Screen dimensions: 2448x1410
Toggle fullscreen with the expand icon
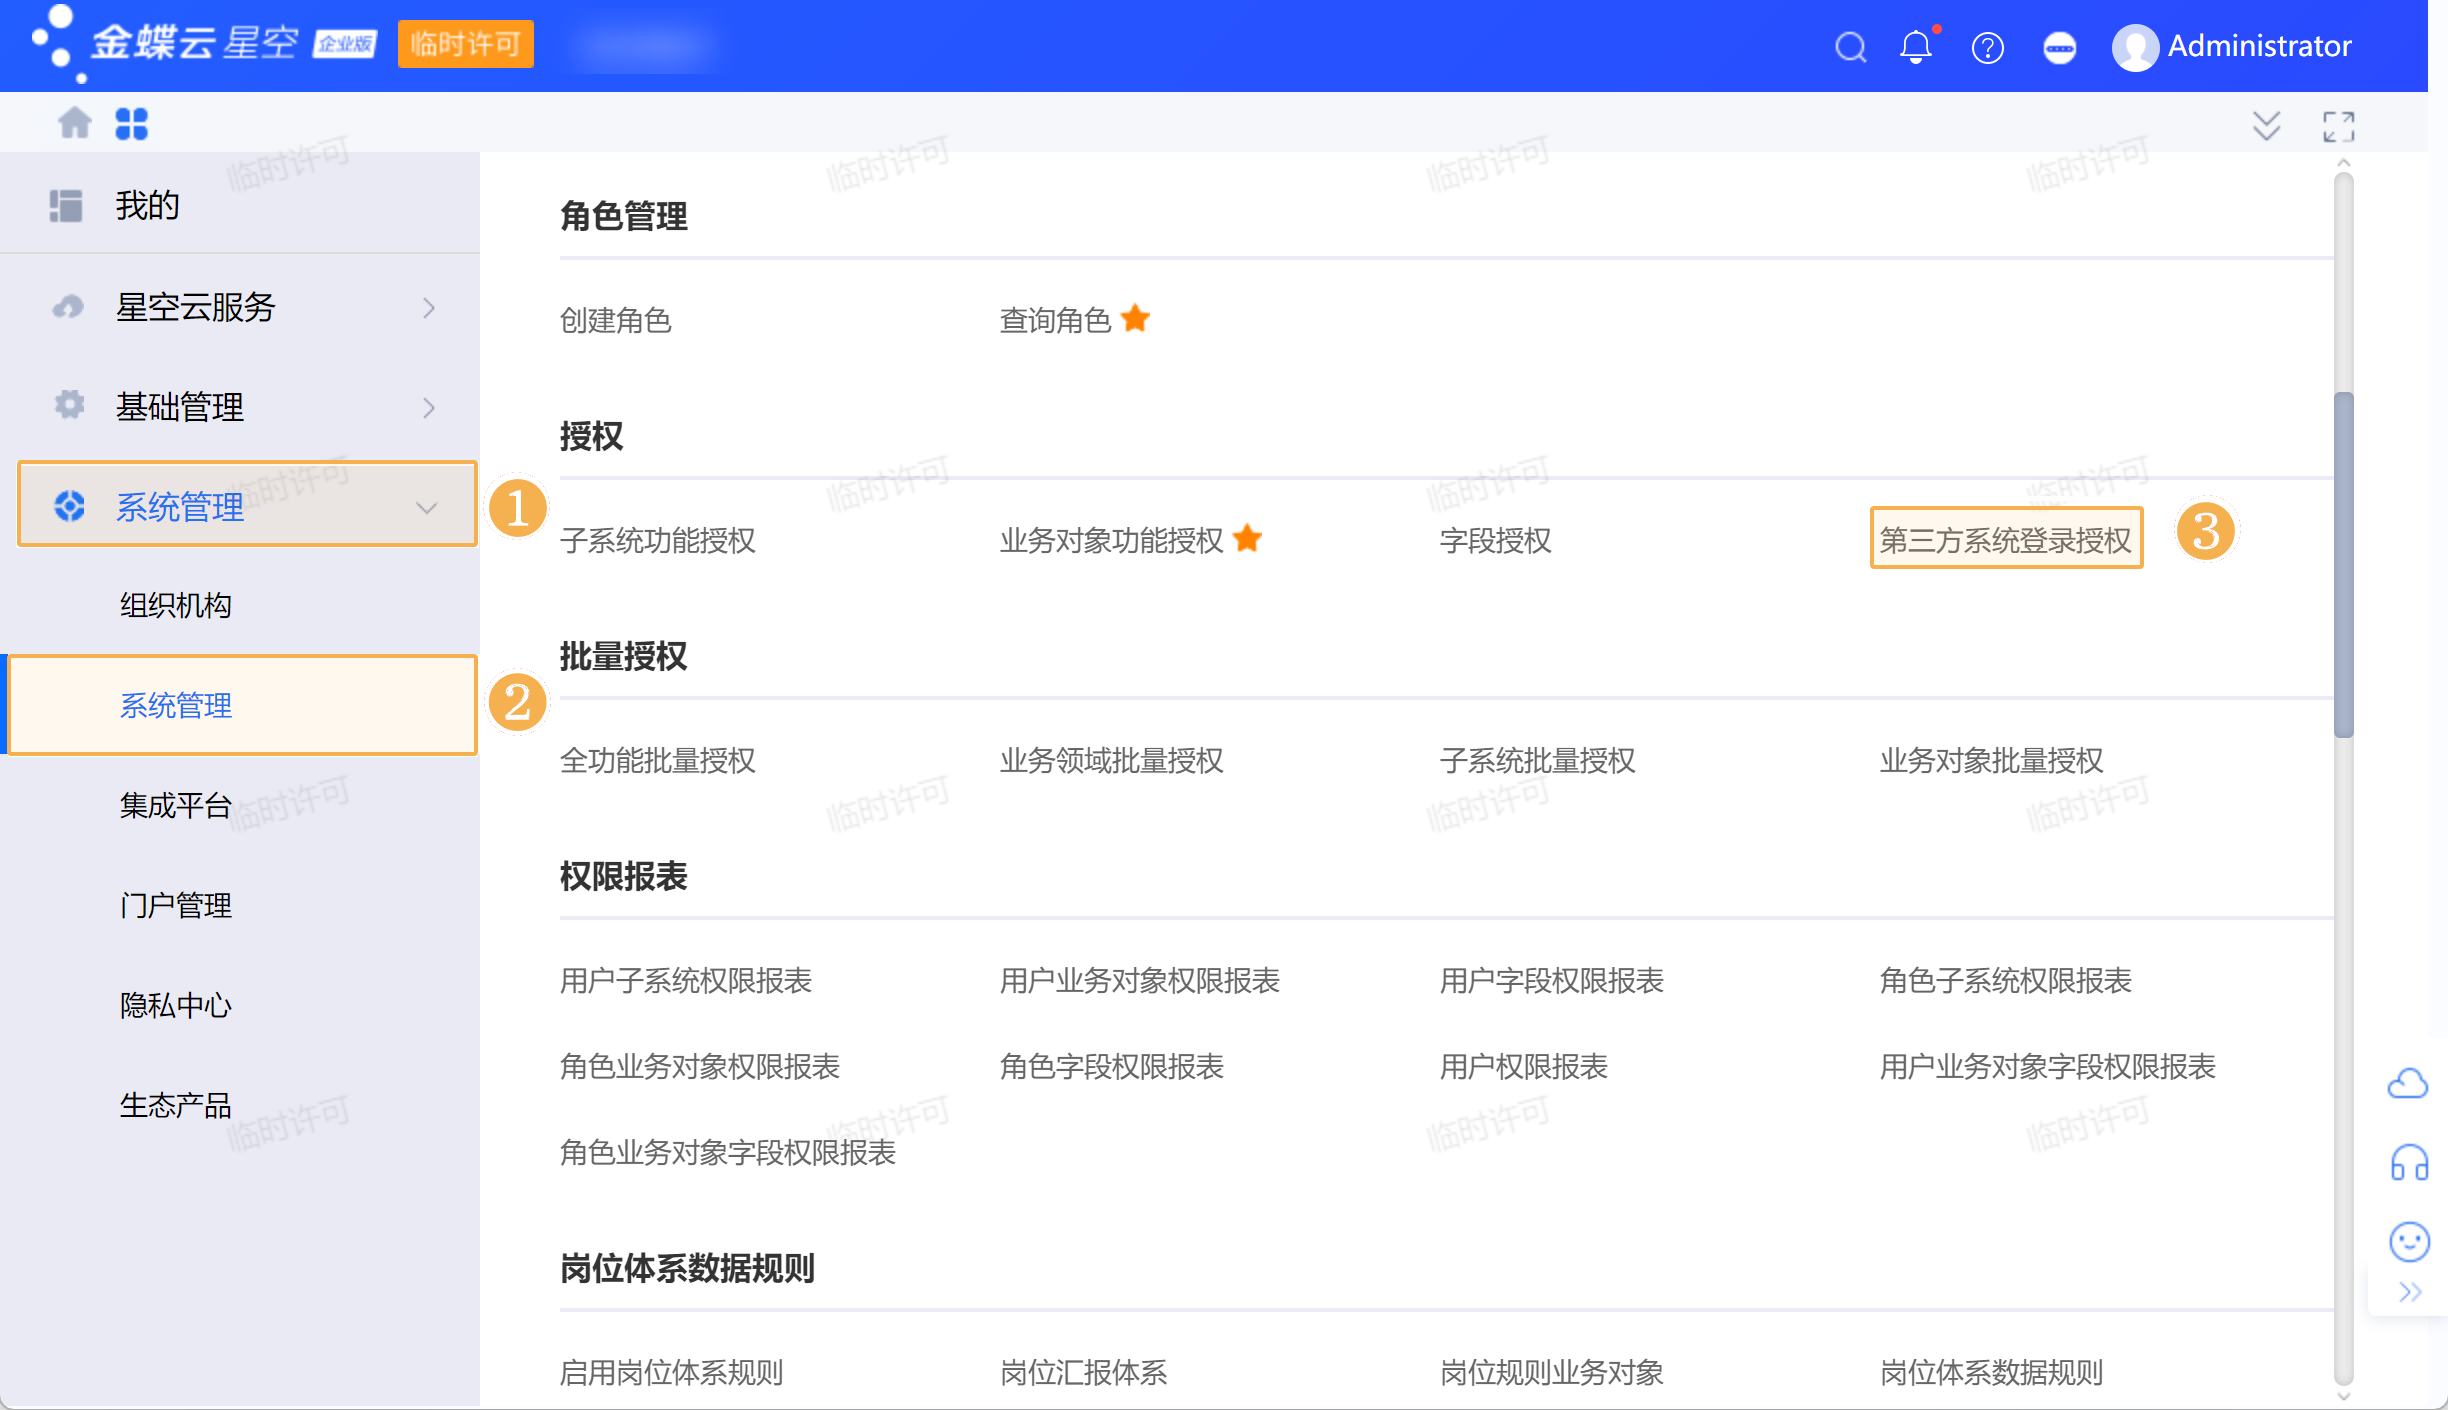(x=2338, y=127)
